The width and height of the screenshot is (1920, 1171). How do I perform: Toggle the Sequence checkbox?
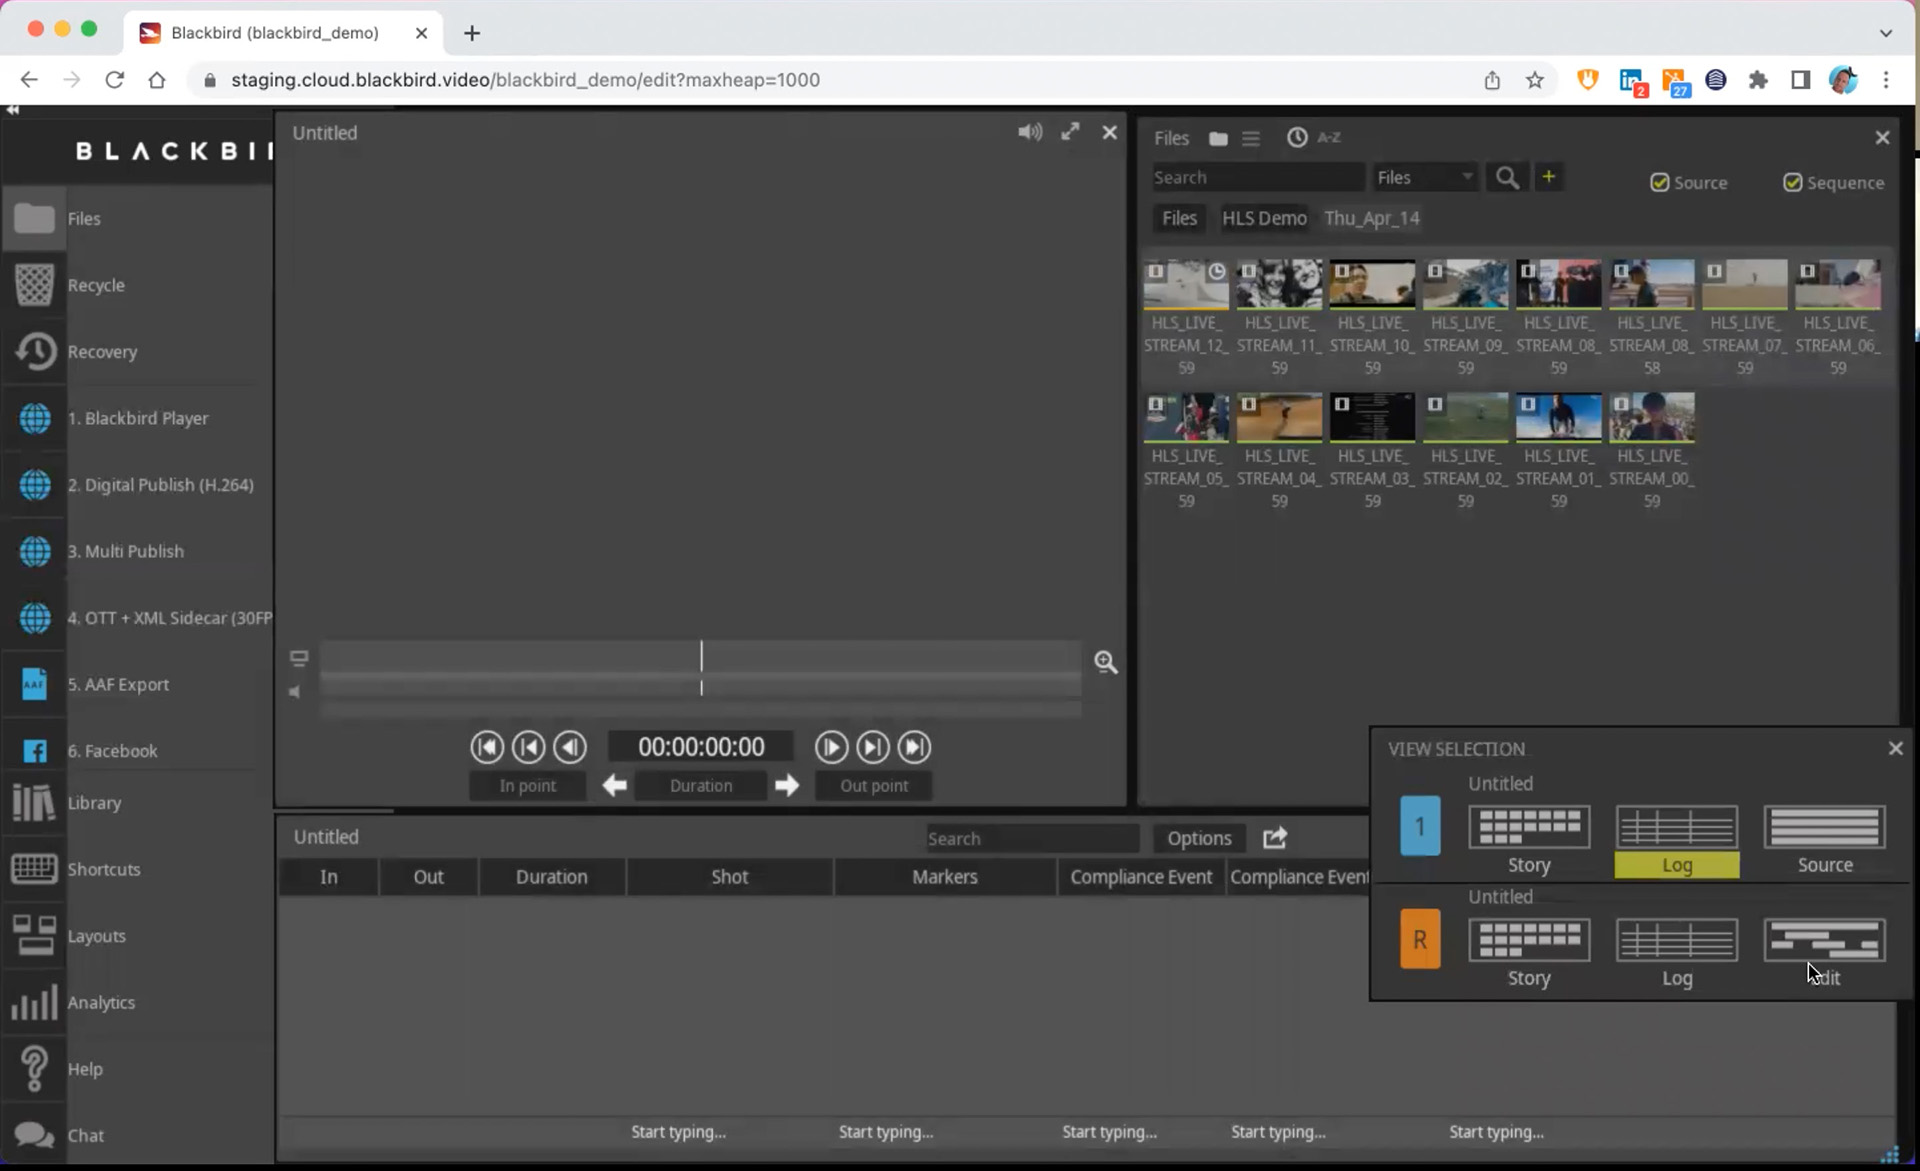coord(1793,183)
